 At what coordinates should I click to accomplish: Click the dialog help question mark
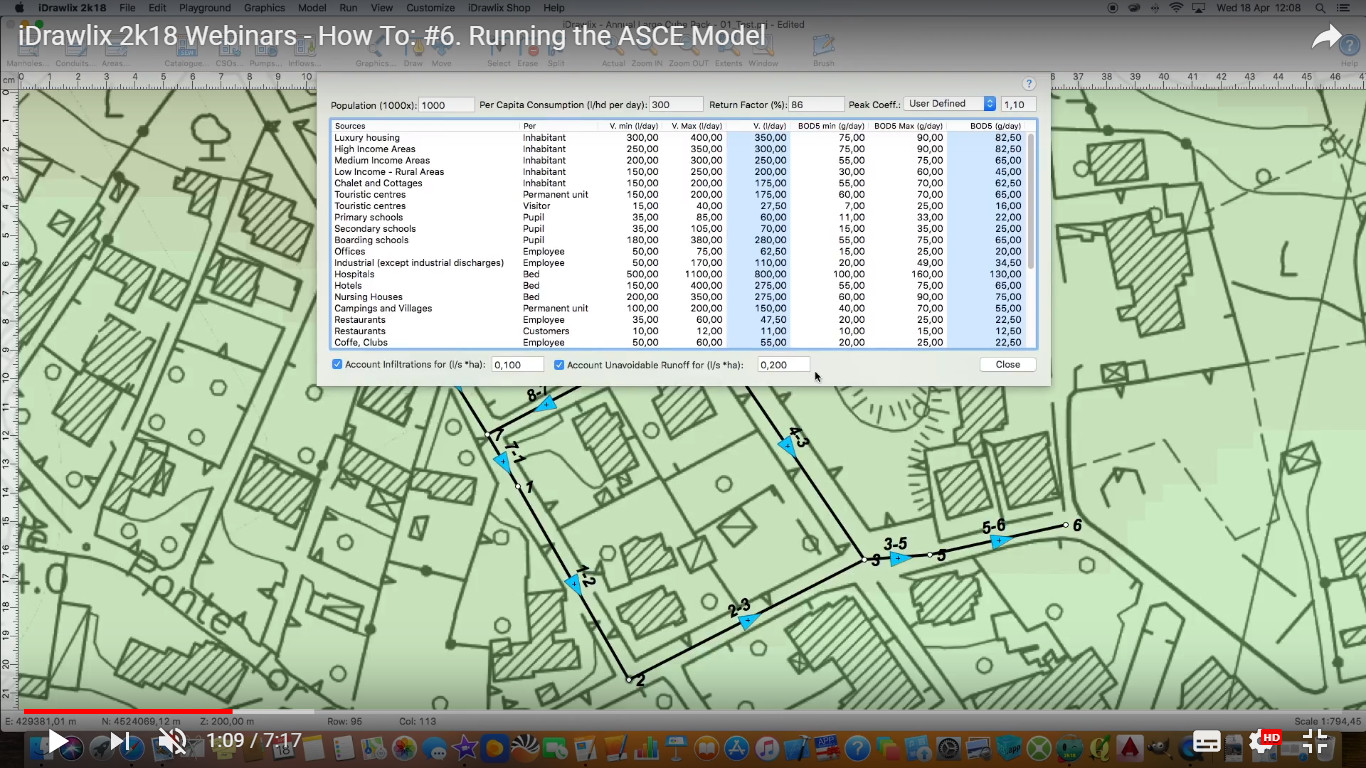1029,85
